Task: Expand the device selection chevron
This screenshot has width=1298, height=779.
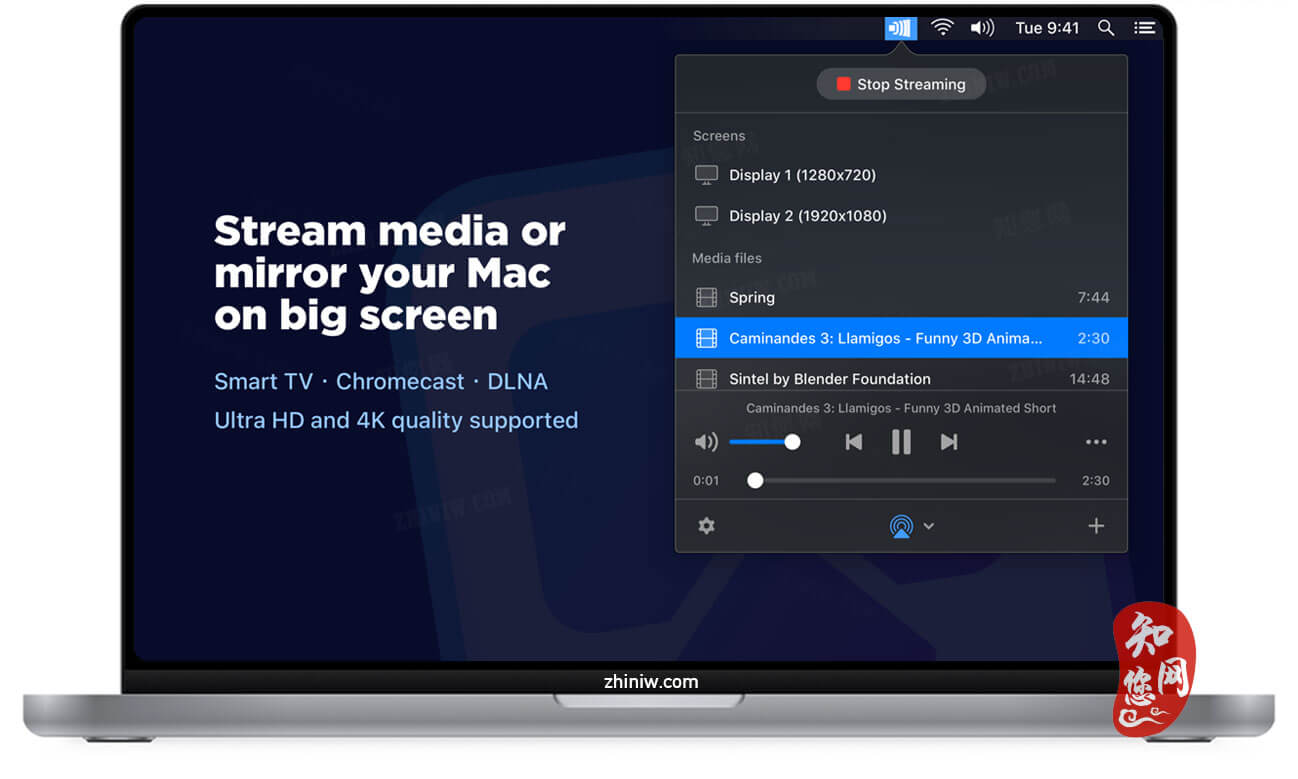Action: click(929, 526)
